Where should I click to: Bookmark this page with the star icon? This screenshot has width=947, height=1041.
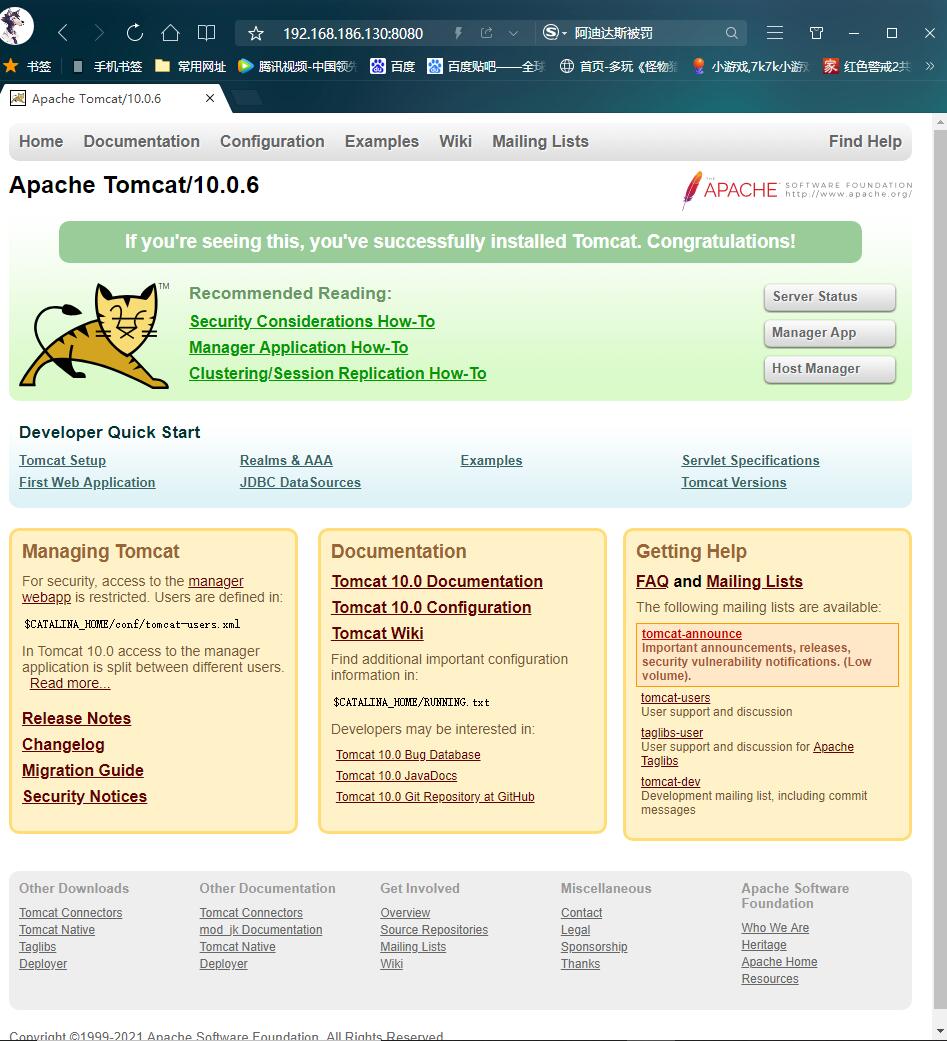tap(256, 33)
